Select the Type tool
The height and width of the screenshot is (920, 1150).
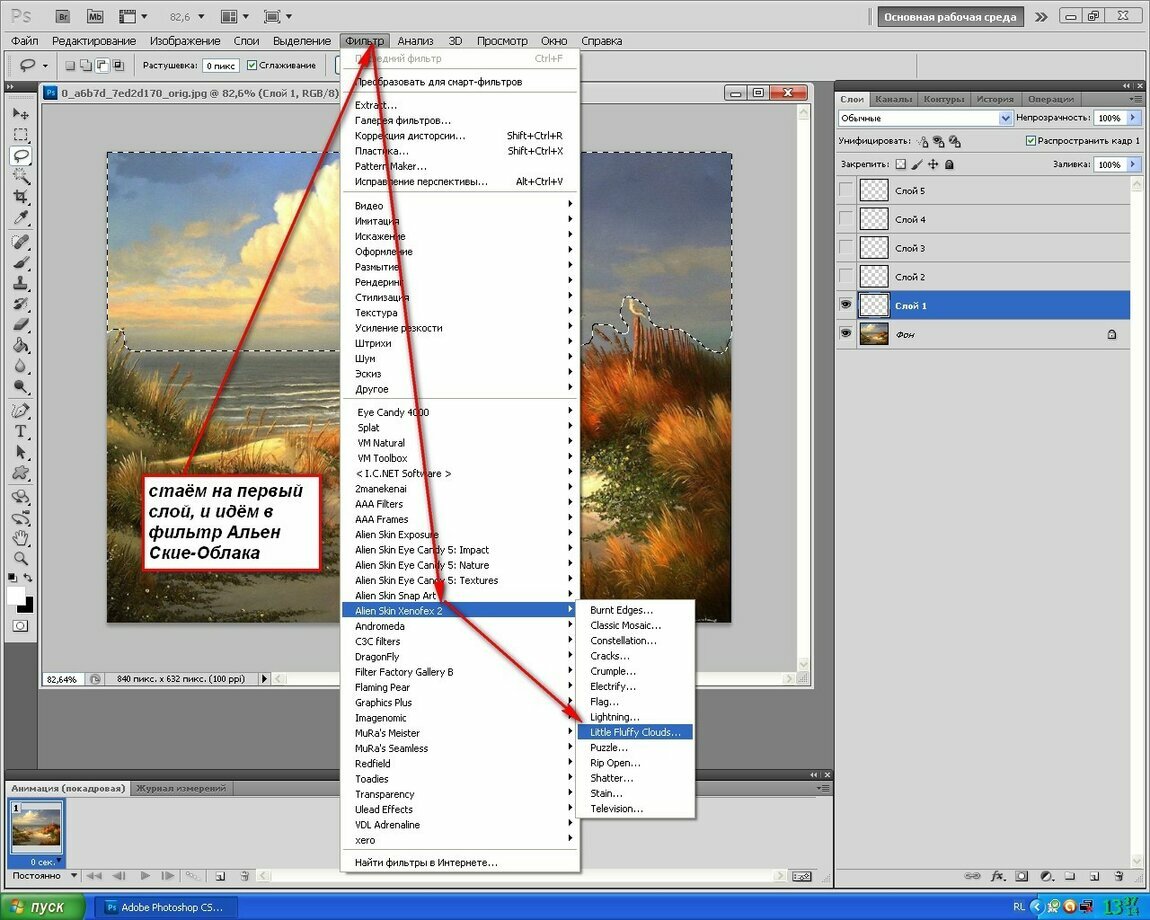tap(21, 431)
